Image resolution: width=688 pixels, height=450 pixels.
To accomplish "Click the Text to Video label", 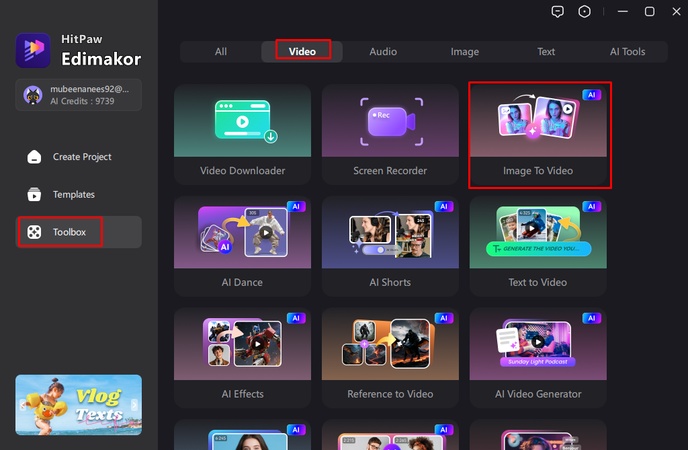I will click(538, 282).
